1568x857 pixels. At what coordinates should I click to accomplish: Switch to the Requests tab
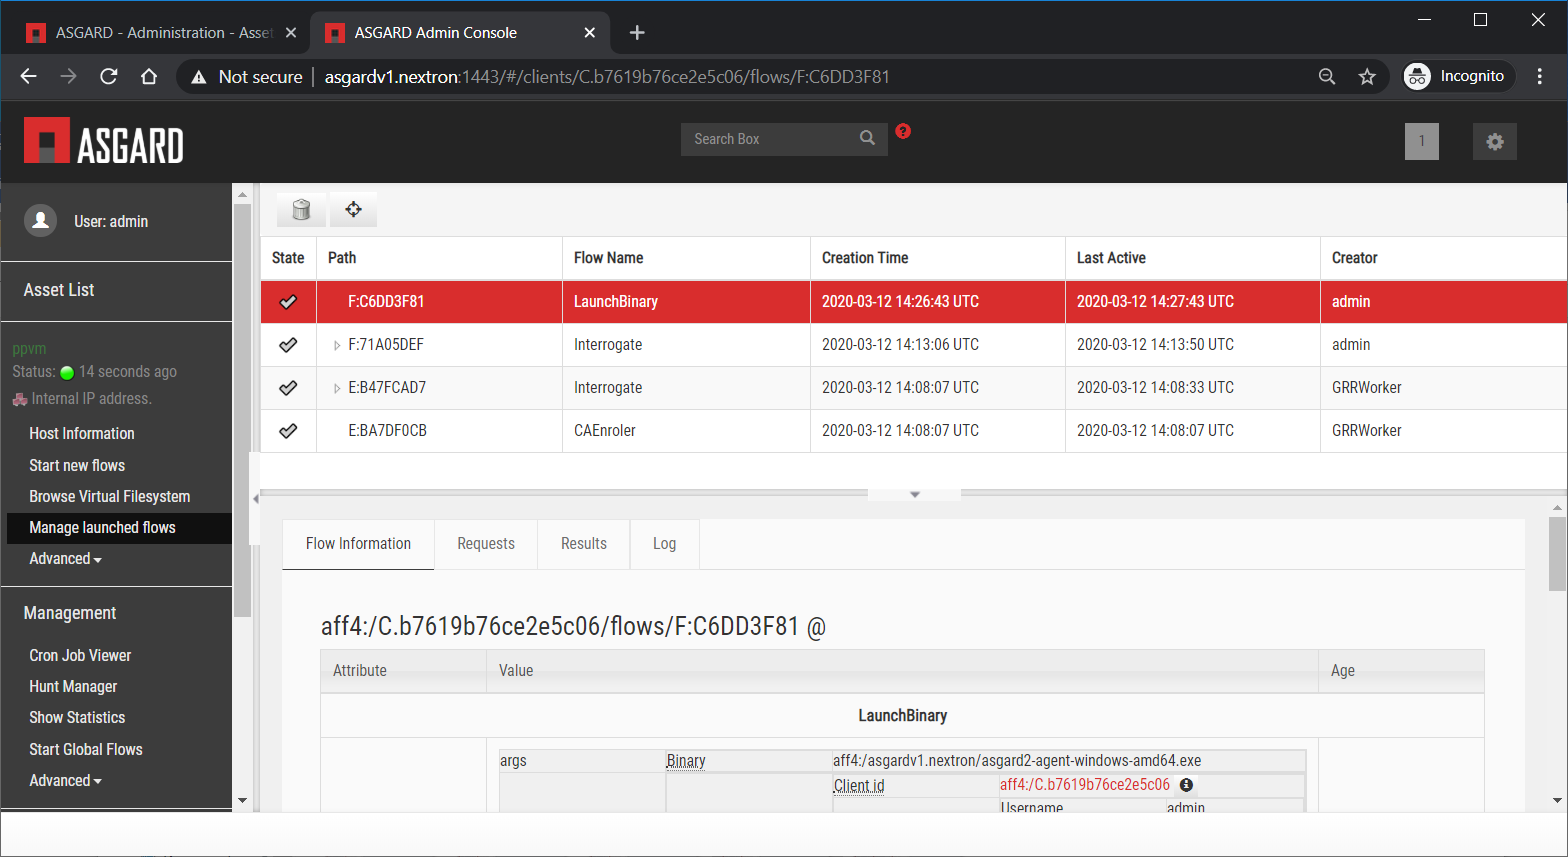point(486,544)
